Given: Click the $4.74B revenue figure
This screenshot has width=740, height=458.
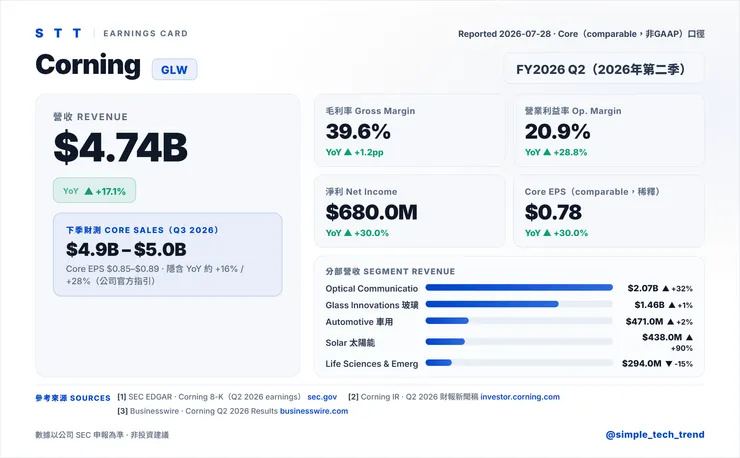Looking at the screenshot, I should (x=120, y=147).
